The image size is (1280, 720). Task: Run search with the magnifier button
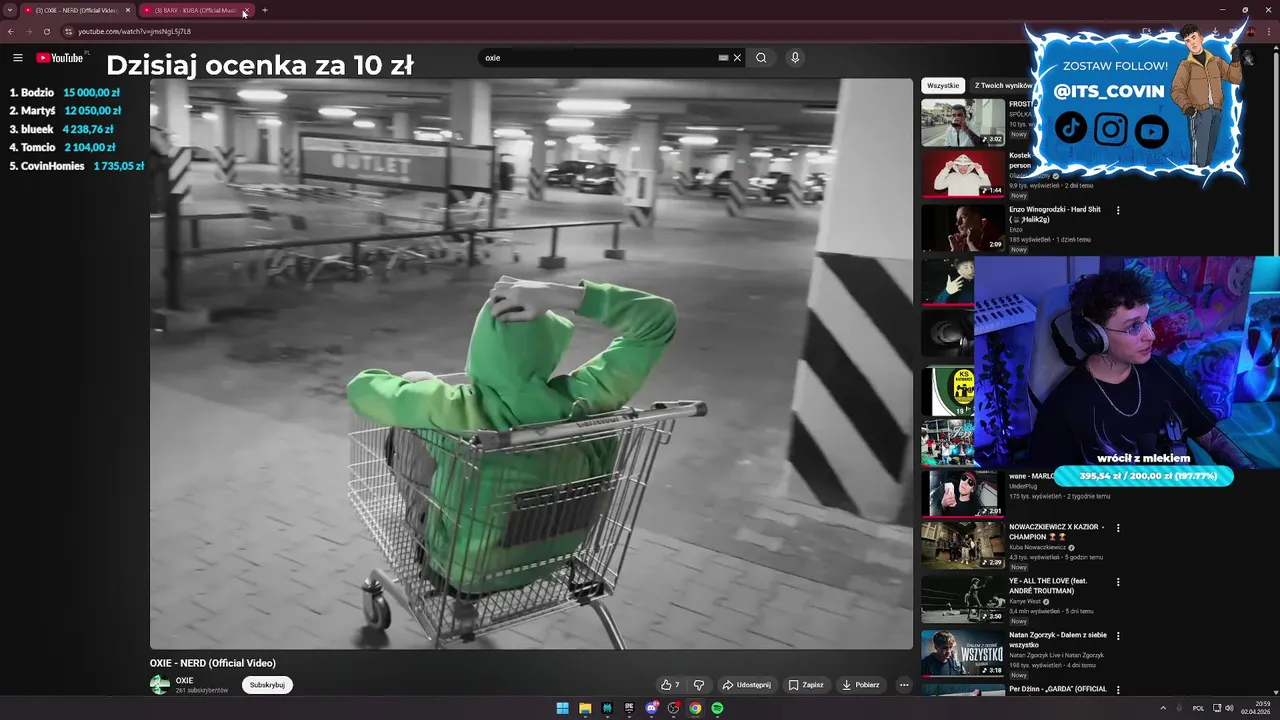[x=761, y=58]
